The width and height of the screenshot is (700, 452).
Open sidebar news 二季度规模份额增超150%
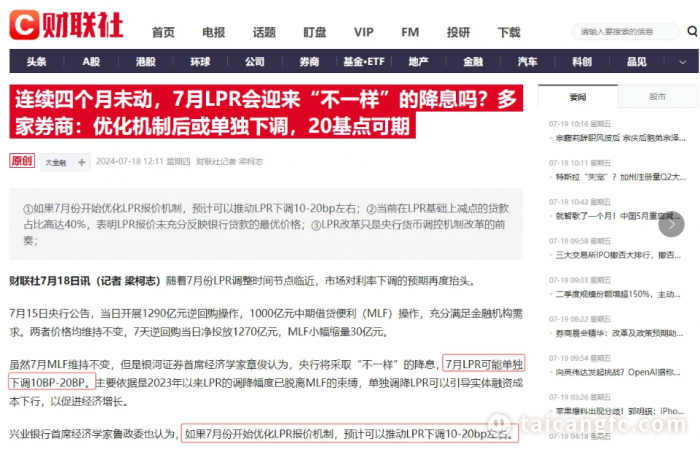pos(618,294)
